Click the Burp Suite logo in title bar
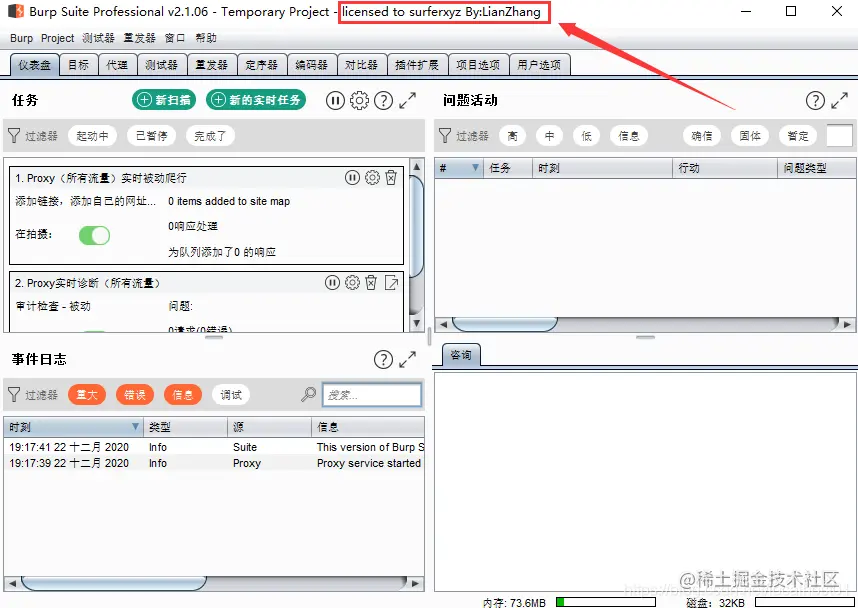The width and height of the screenshot is (858, 608). point(15,11)
